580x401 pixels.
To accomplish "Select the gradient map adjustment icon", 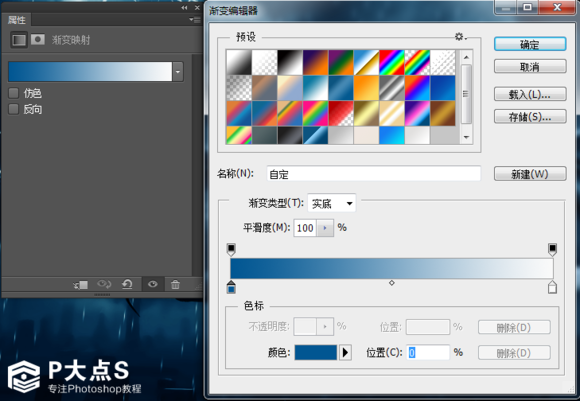I will pyautogui.click(x=19, y=40).
